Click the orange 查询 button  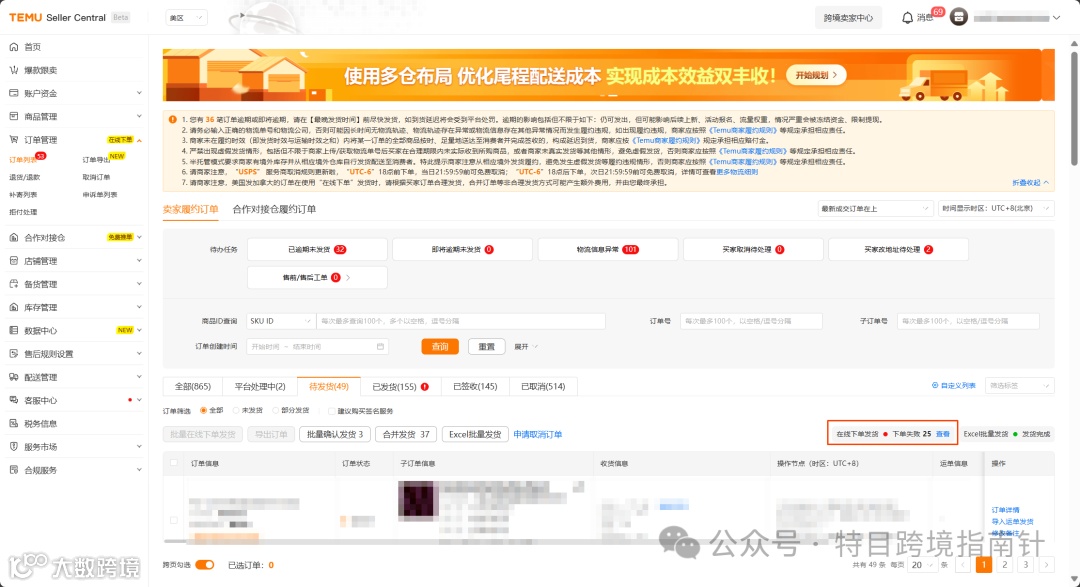pyautogui.click(x=440, y=347)
